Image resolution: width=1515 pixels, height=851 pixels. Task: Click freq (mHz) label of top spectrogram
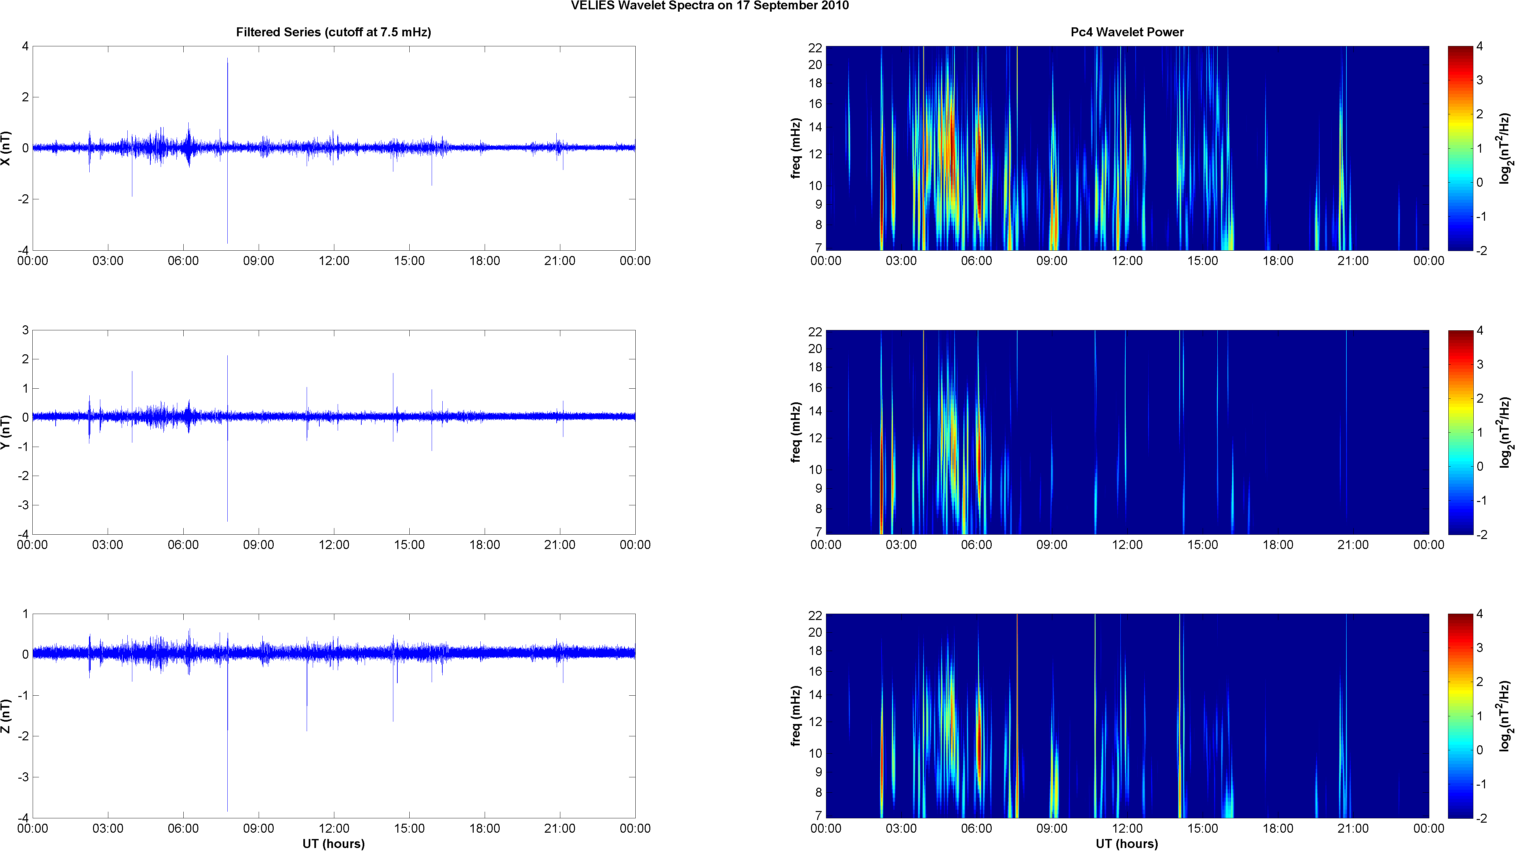[796, 148]
